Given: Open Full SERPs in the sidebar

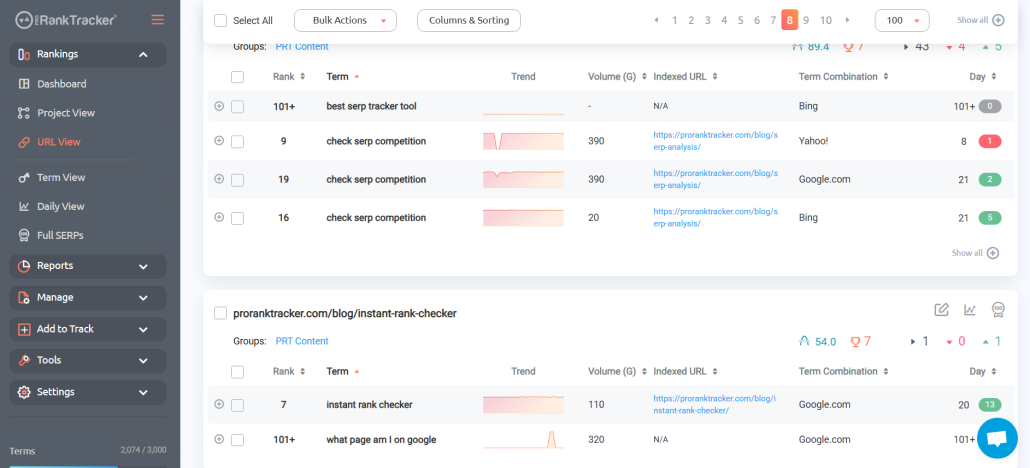Looking at the screenshot, I should click(60, 235).
